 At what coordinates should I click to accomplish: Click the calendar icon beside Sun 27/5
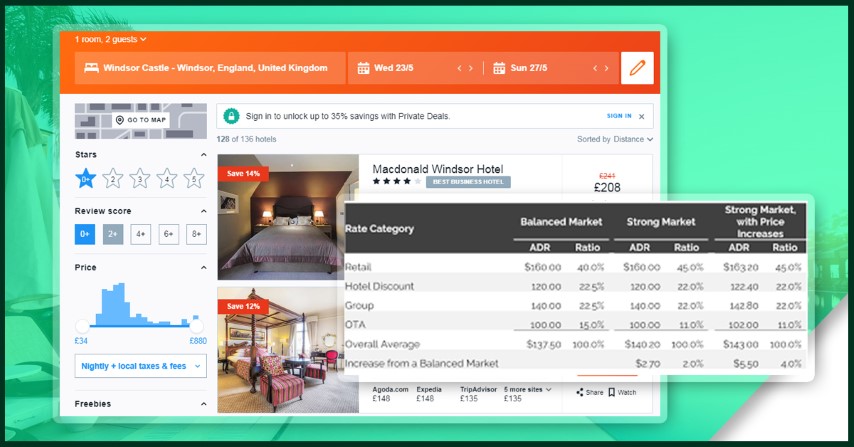(499, 68)
